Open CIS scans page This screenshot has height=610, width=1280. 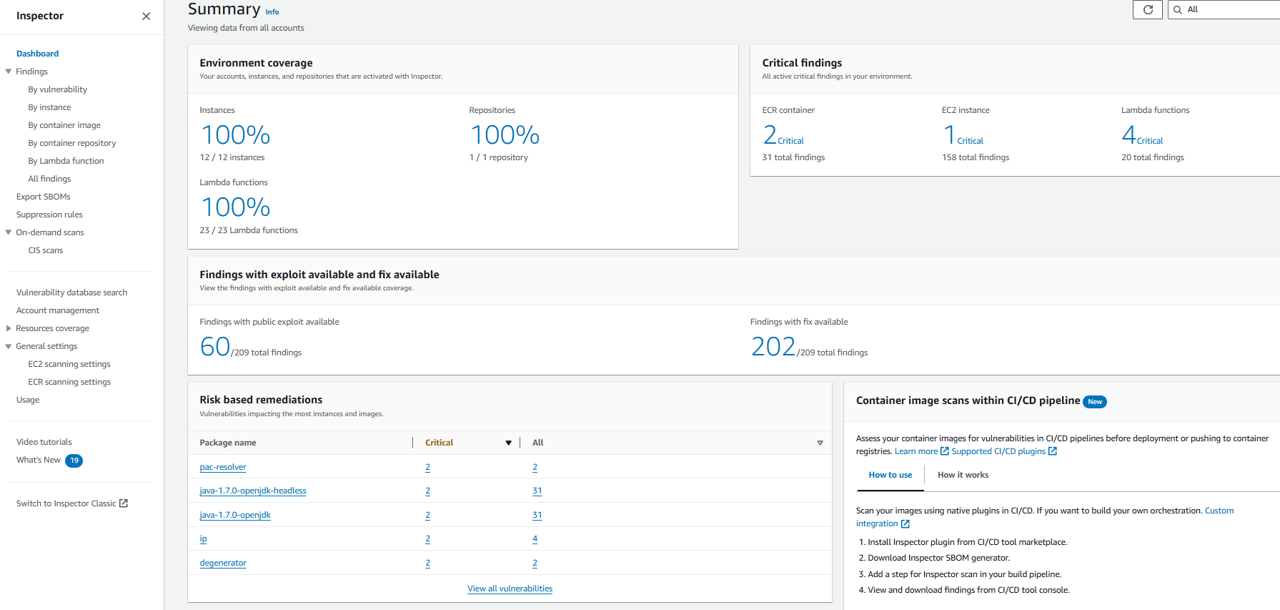[x=45, y=250]
